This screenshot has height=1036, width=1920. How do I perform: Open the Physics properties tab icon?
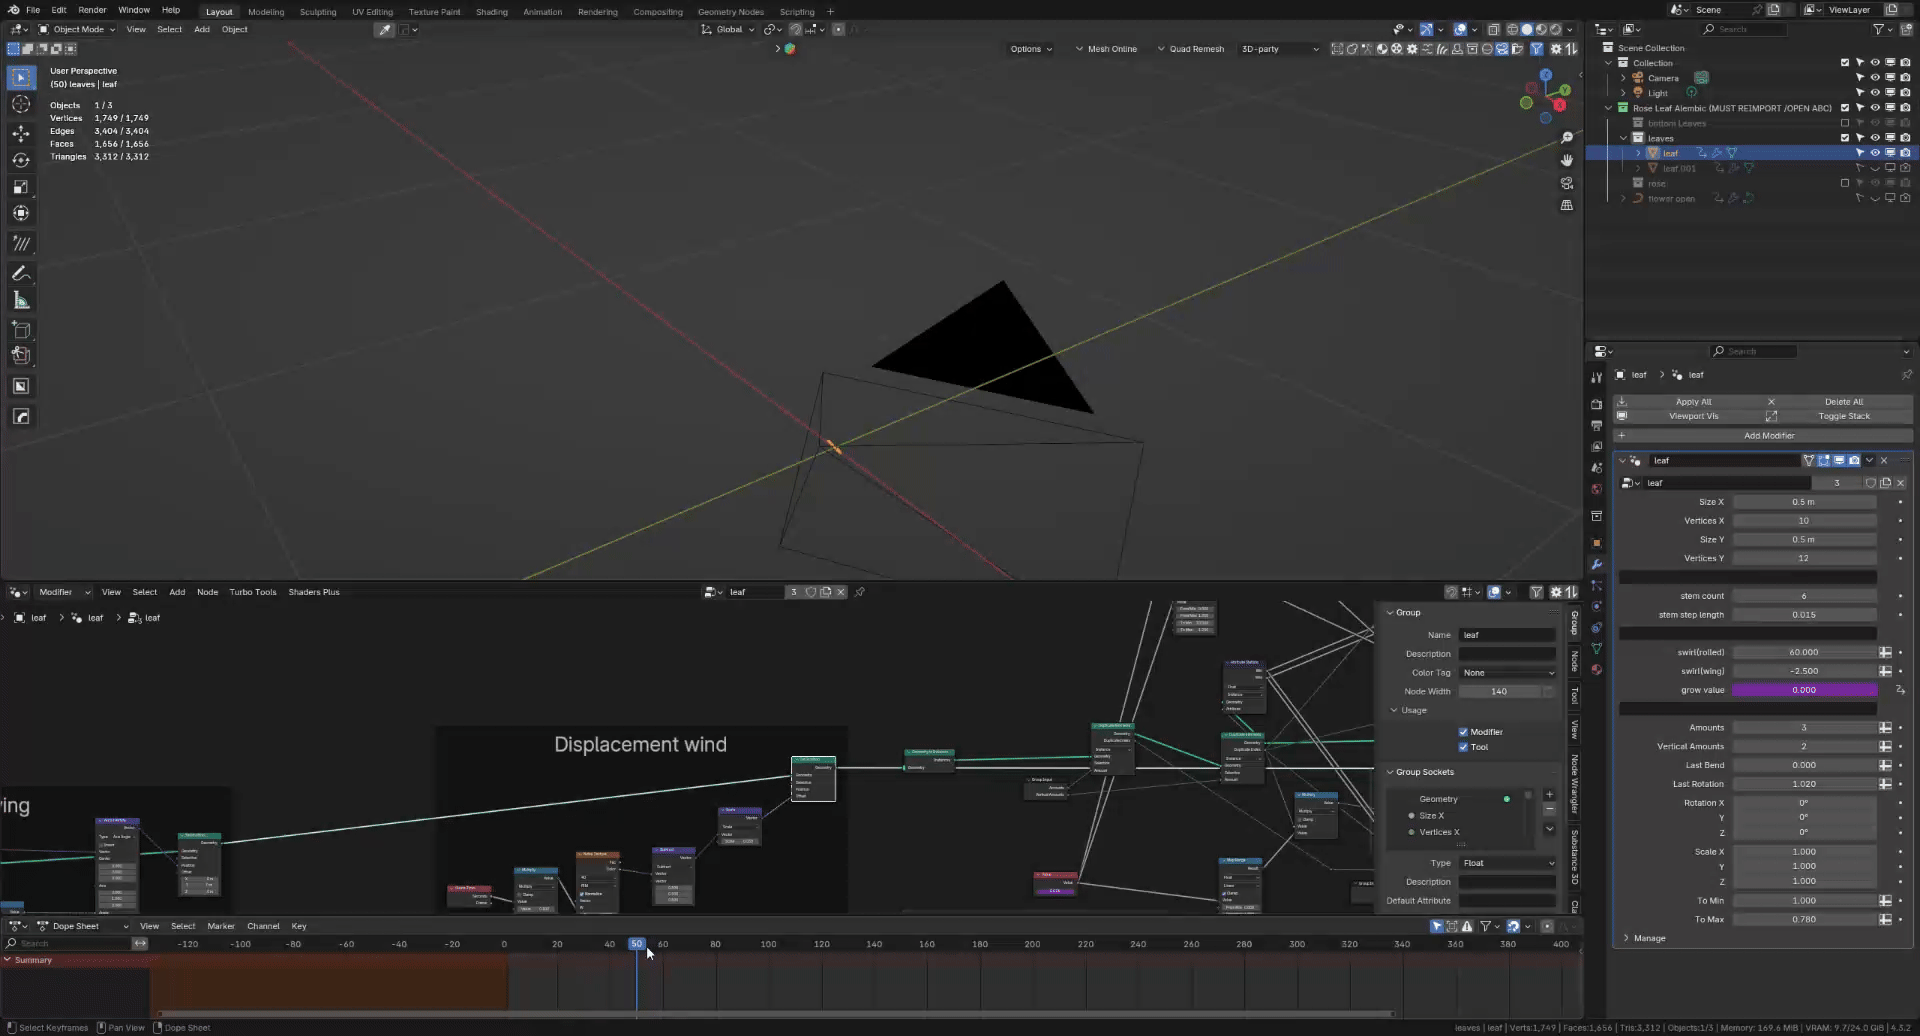[x=1596, y=606]
